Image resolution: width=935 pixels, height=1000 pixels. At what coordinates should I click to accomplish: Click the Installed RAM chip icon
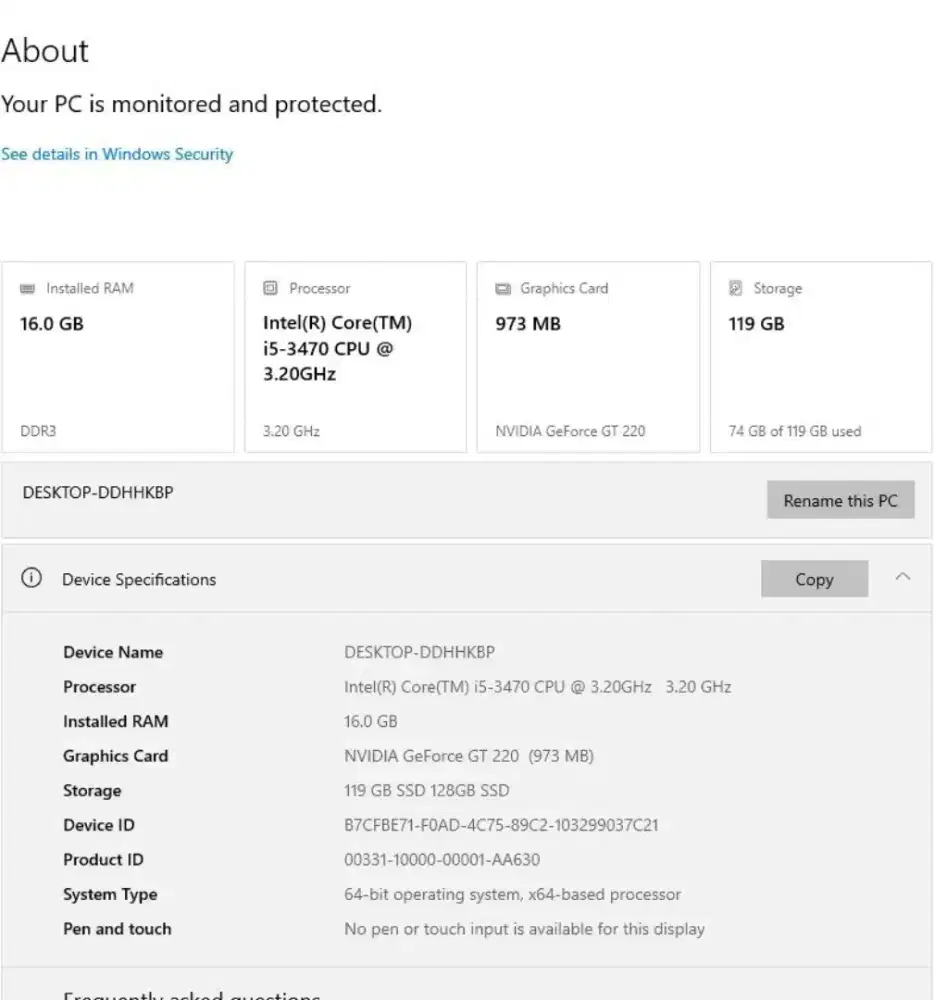point(27,288)
